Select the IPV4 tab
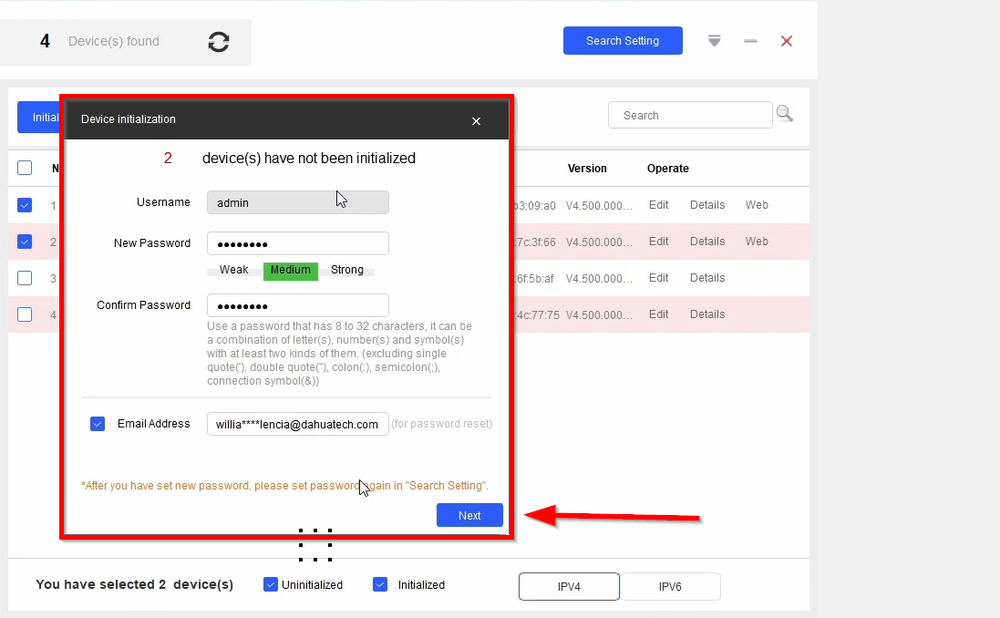 [x=568, y=586]
